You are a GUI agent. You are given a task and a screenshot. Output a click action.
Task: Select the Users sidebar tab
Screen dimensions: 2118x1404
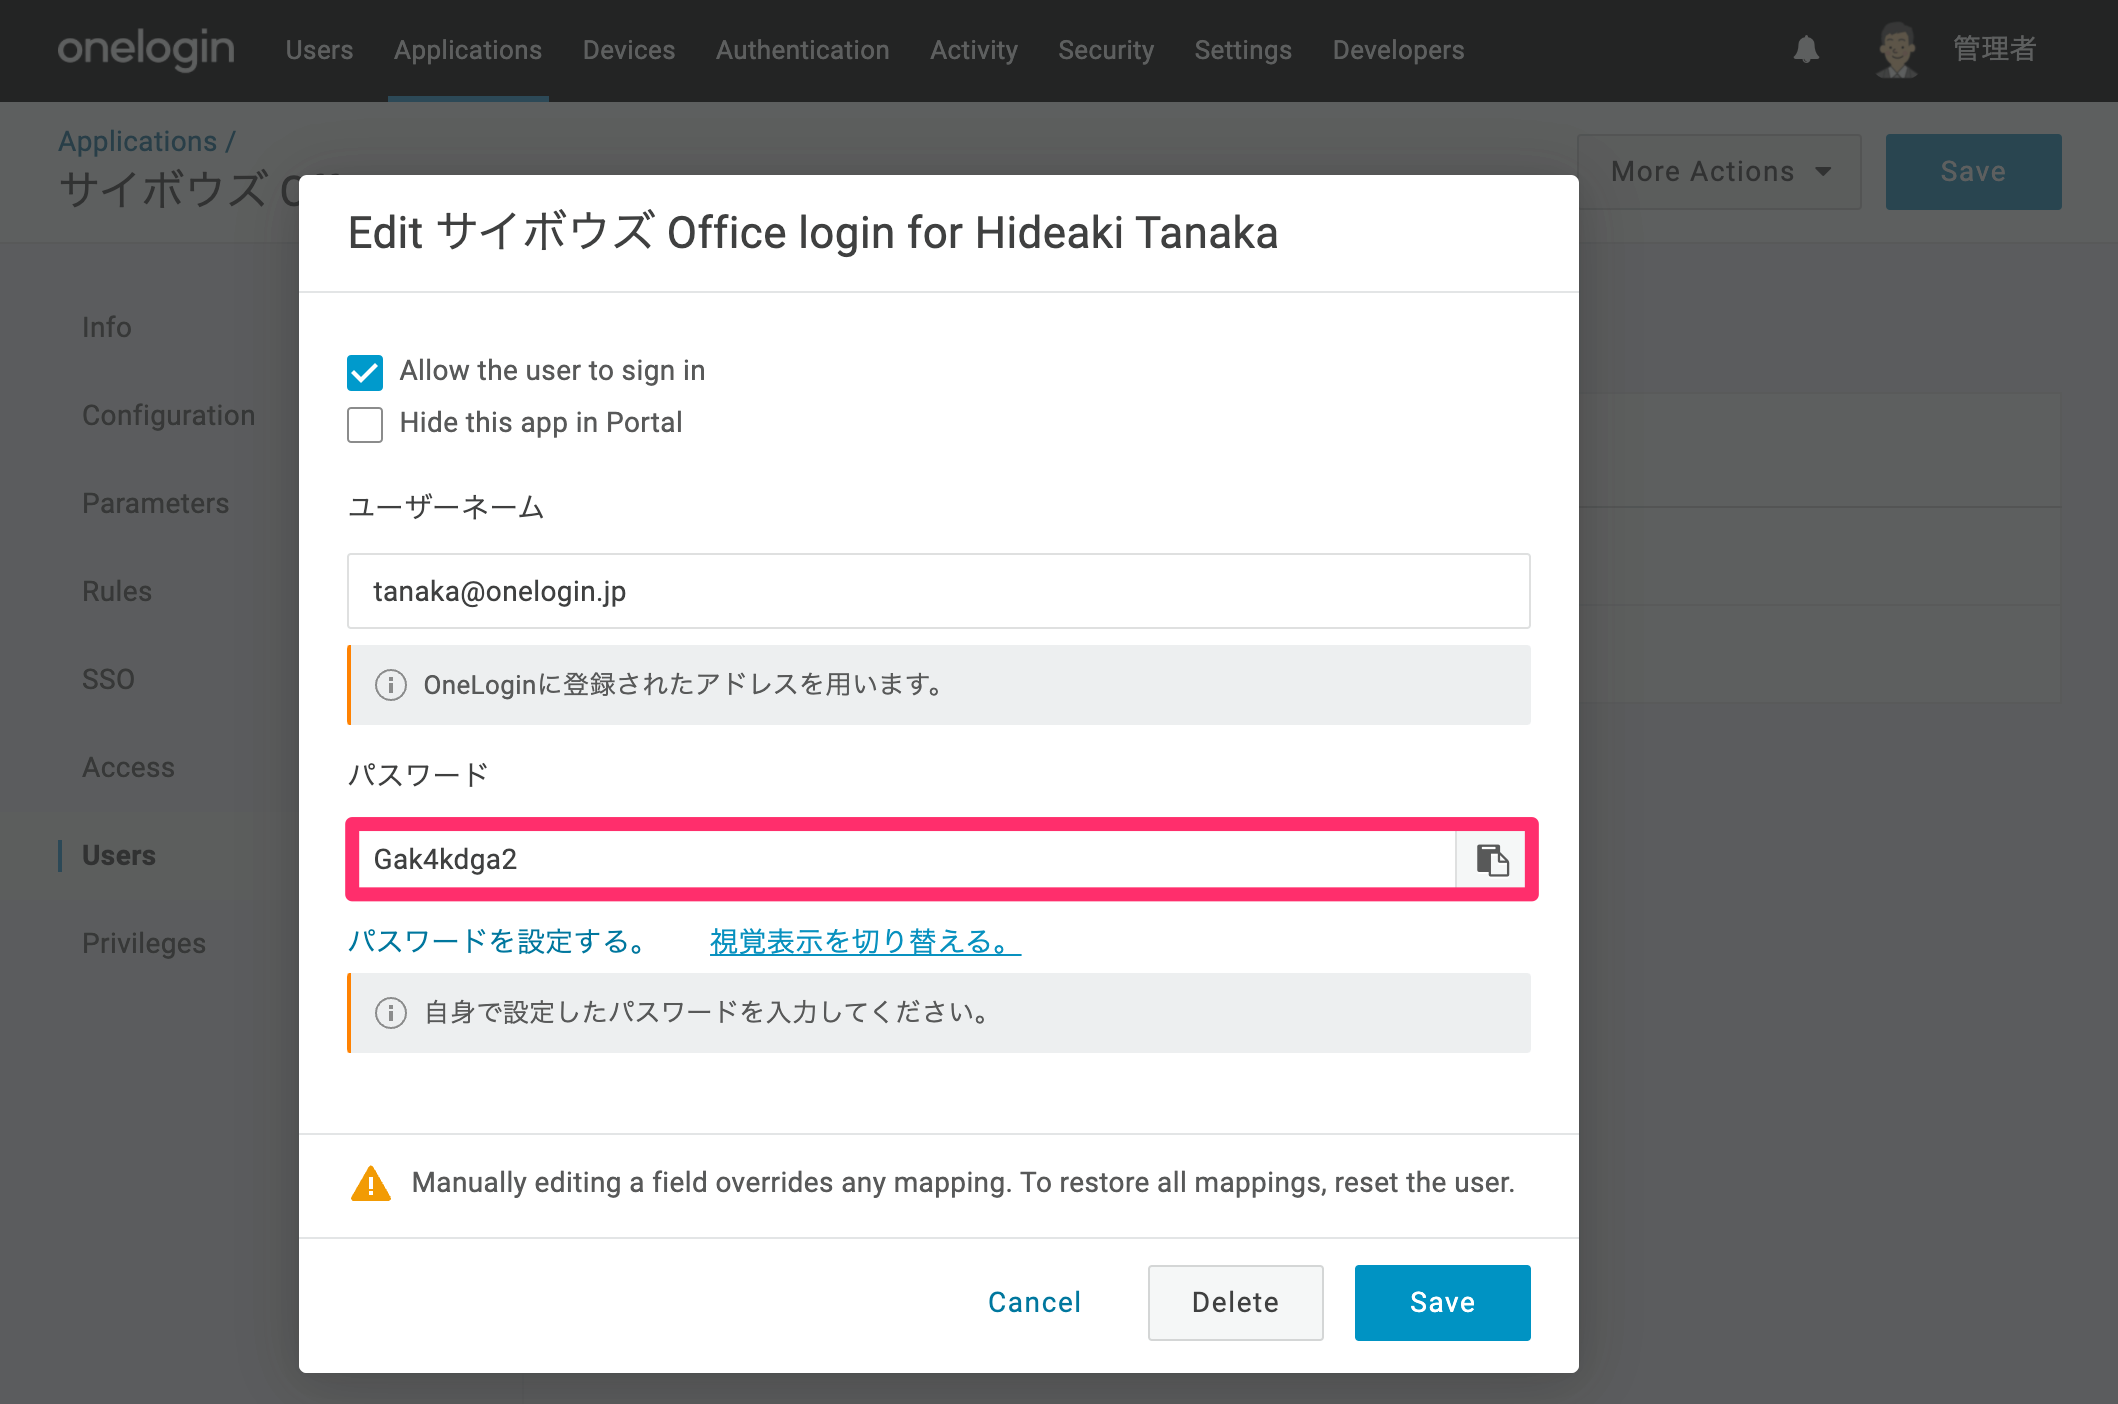119,855
